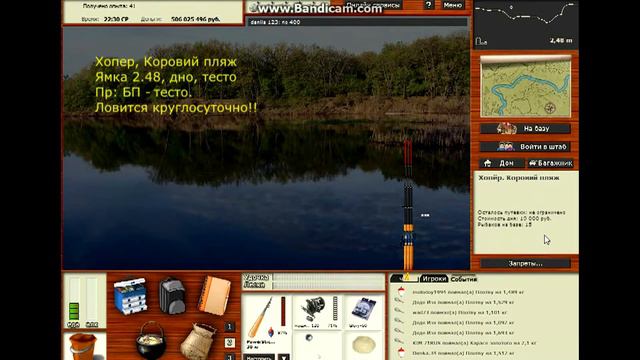The height and width of the screenshot is (360, 640).
Task: Click the fishing rod on the water
Action: click(x=408, y=204)
